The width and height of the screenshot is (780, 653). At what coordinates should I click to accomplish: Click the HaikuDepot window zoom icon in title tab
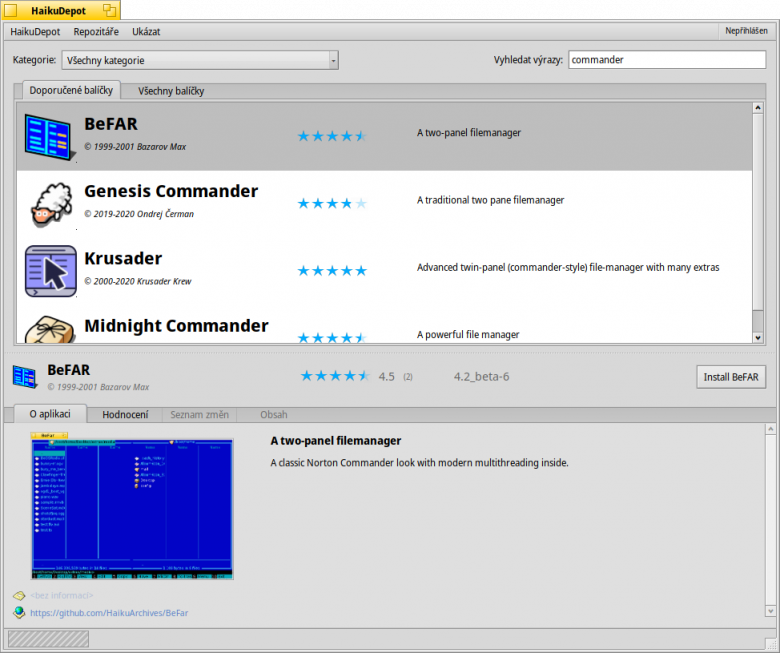click(x=109, y=10)
